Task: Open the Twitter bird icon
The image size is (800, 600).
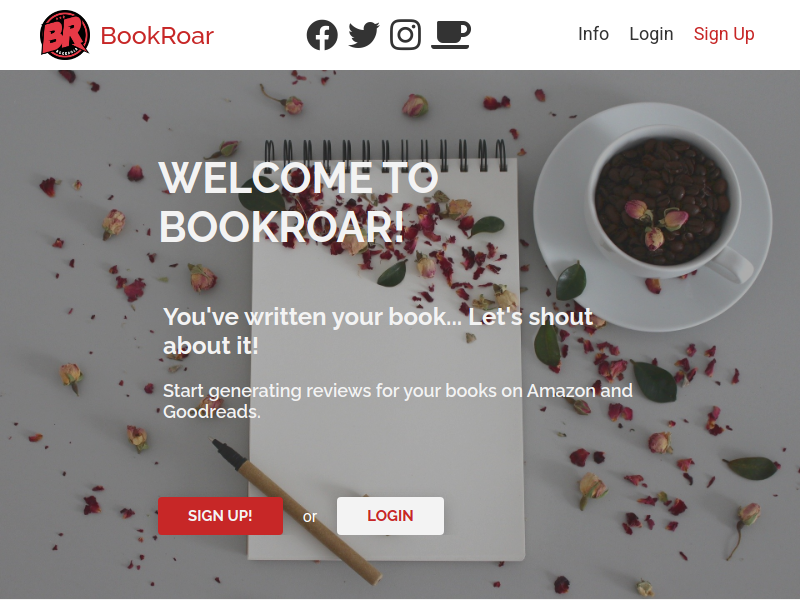Action: [x=364, y=35]
